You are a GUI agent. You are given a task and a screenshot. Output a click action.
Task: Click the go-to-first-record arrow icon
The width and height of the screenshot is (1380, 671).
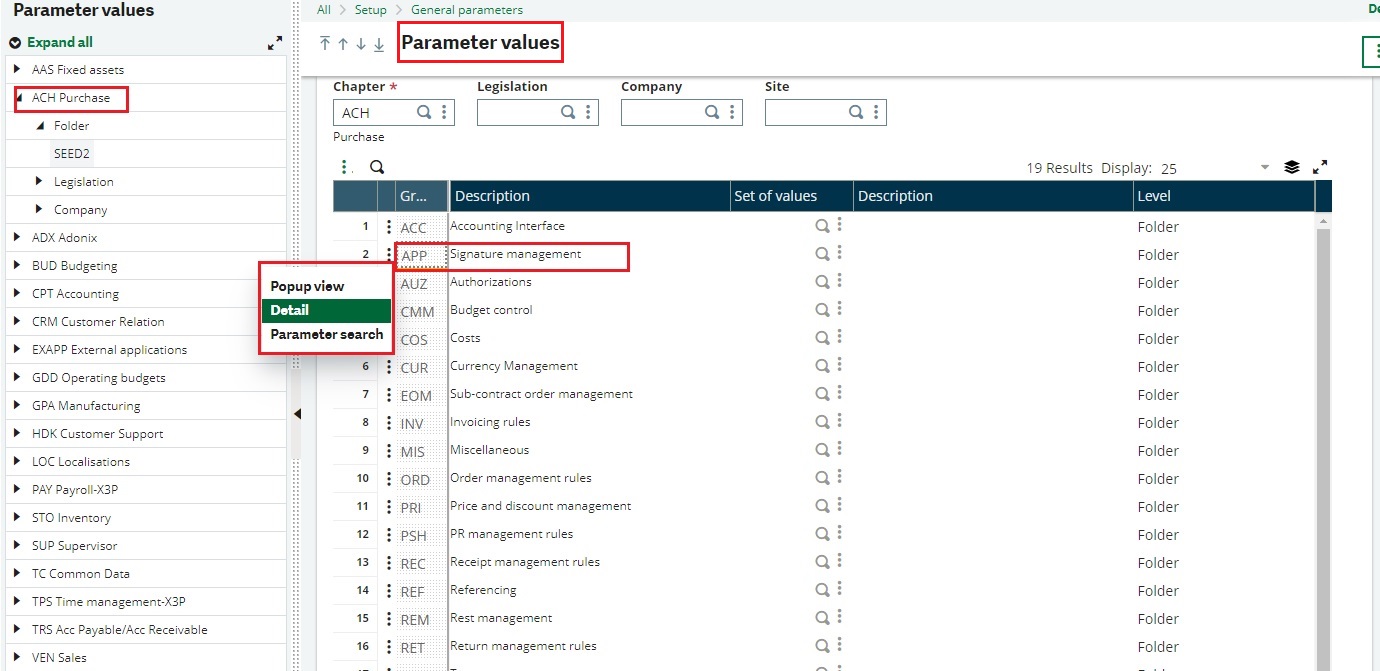(x=325, y=44)
